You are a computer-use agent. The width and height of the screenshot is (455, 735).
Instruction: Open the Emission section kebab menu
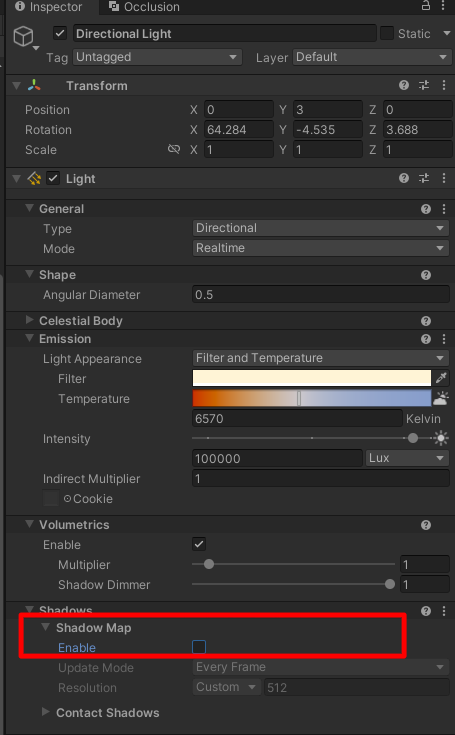(x=444, y=338)
